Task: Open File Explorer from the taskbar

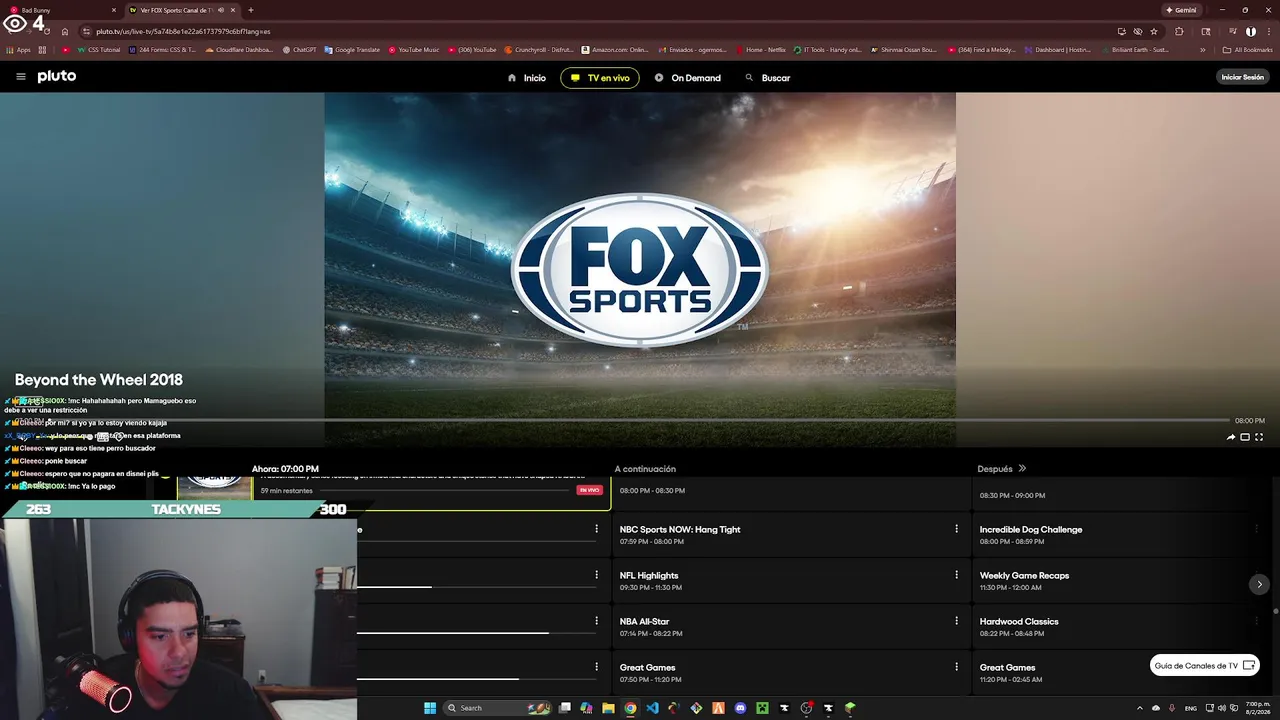Action: click(x=608, y=708)
